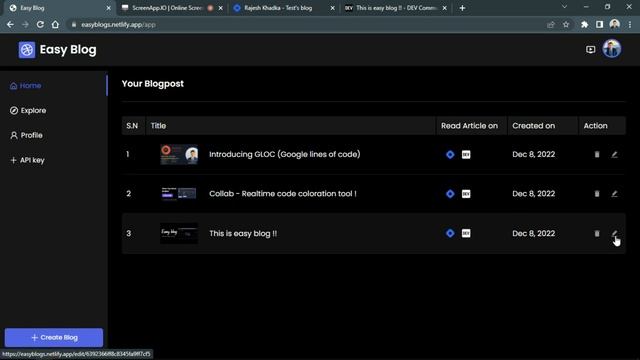Click title Introducing GLOC (Google lines of code)

[x=285, y=154]
